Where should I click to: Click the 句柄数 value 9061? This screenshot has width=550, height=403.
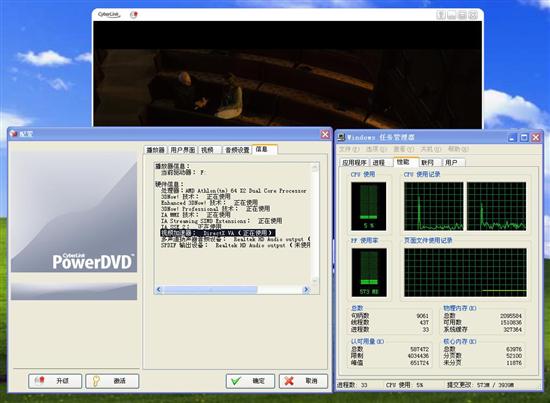pyautogui.click(x=422, y=316)
